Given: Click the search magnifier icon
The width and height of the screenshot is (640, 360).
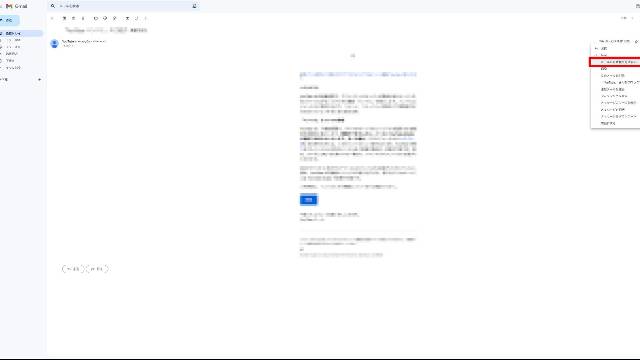Looking at the screenshot, I should (x=53, y=6).
